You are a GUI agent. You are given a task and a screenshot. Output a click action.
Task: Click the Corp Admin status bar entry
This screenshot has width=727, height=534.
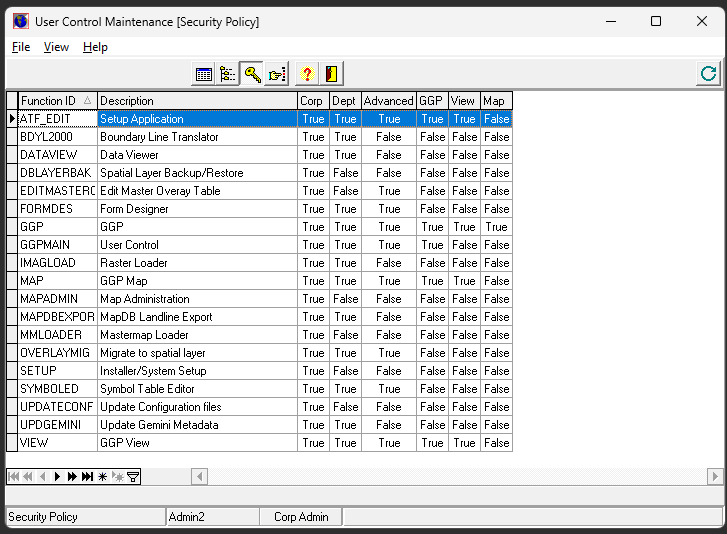click(x=301, y=517)
